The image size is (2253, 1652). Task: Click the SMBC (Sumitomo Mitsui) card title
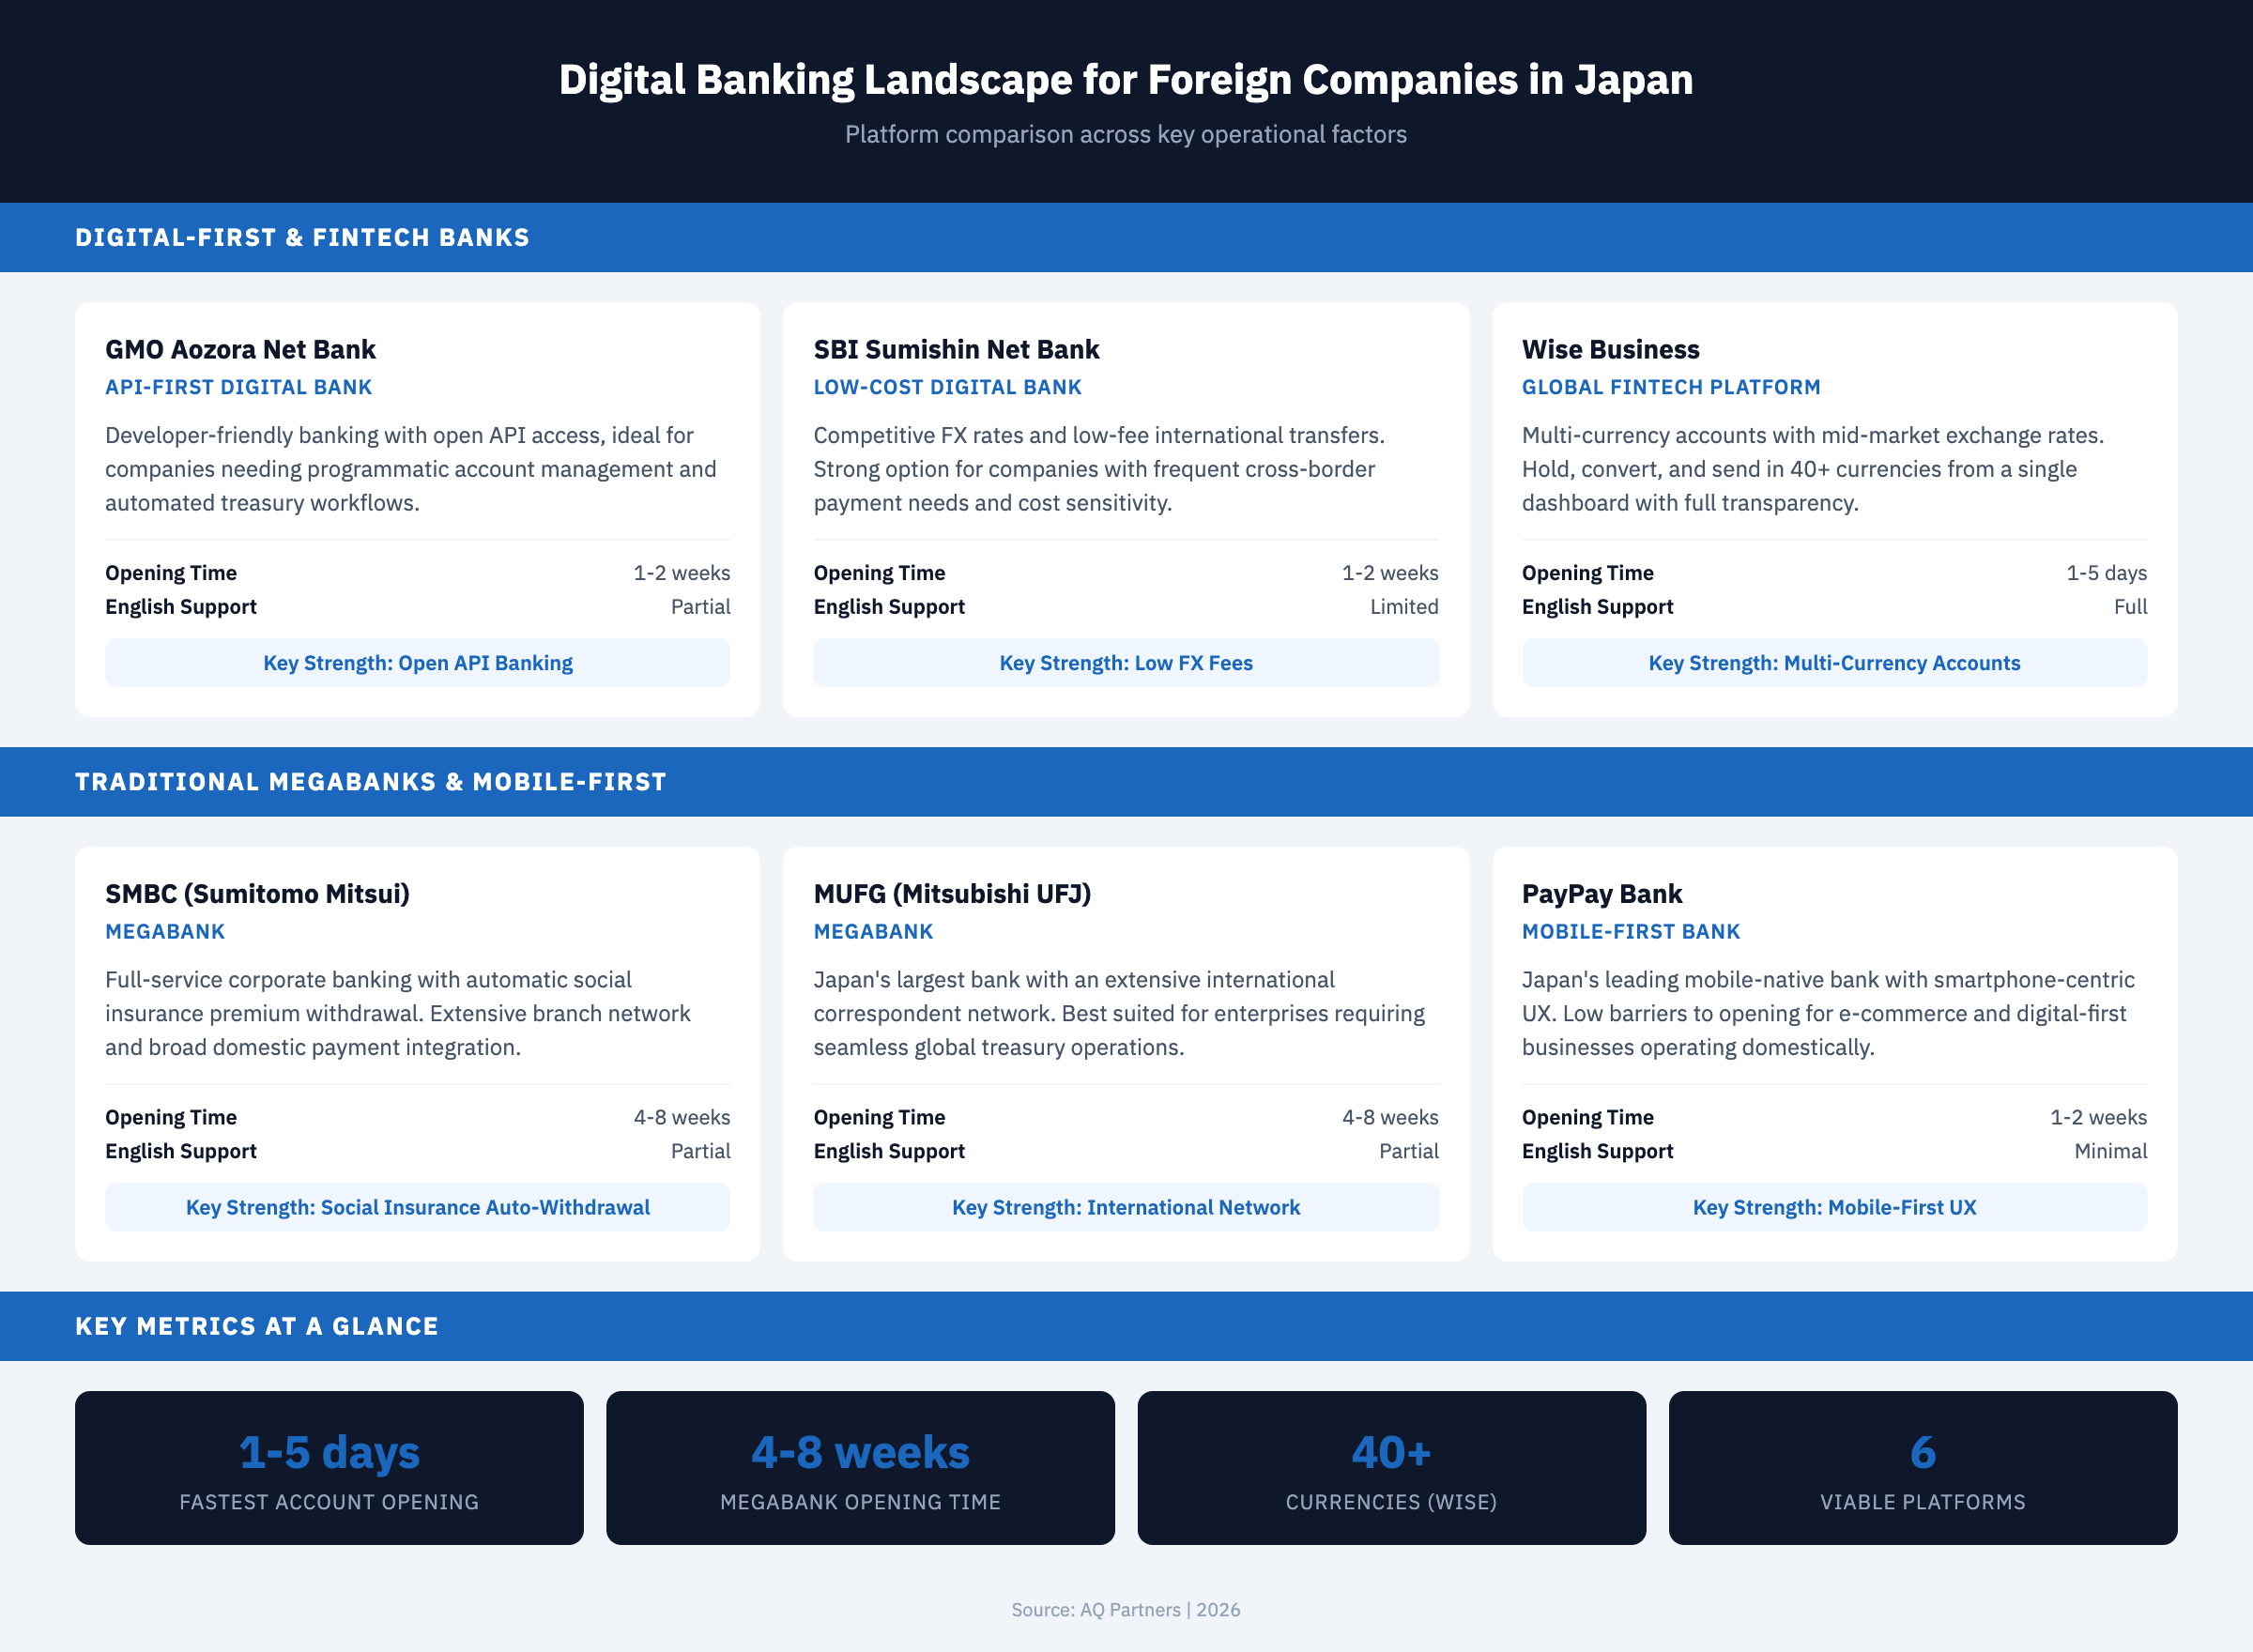(257, 894)
